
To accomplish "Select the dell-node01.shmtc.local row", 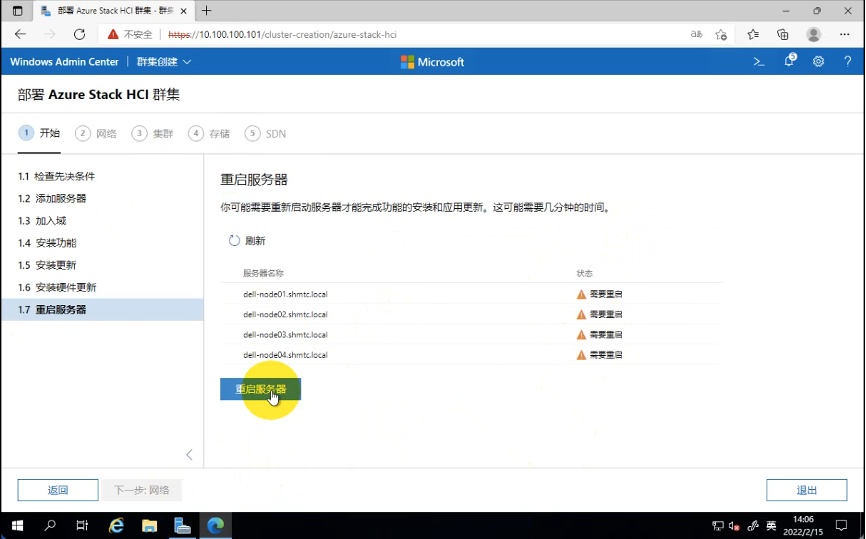I will 472,294.
